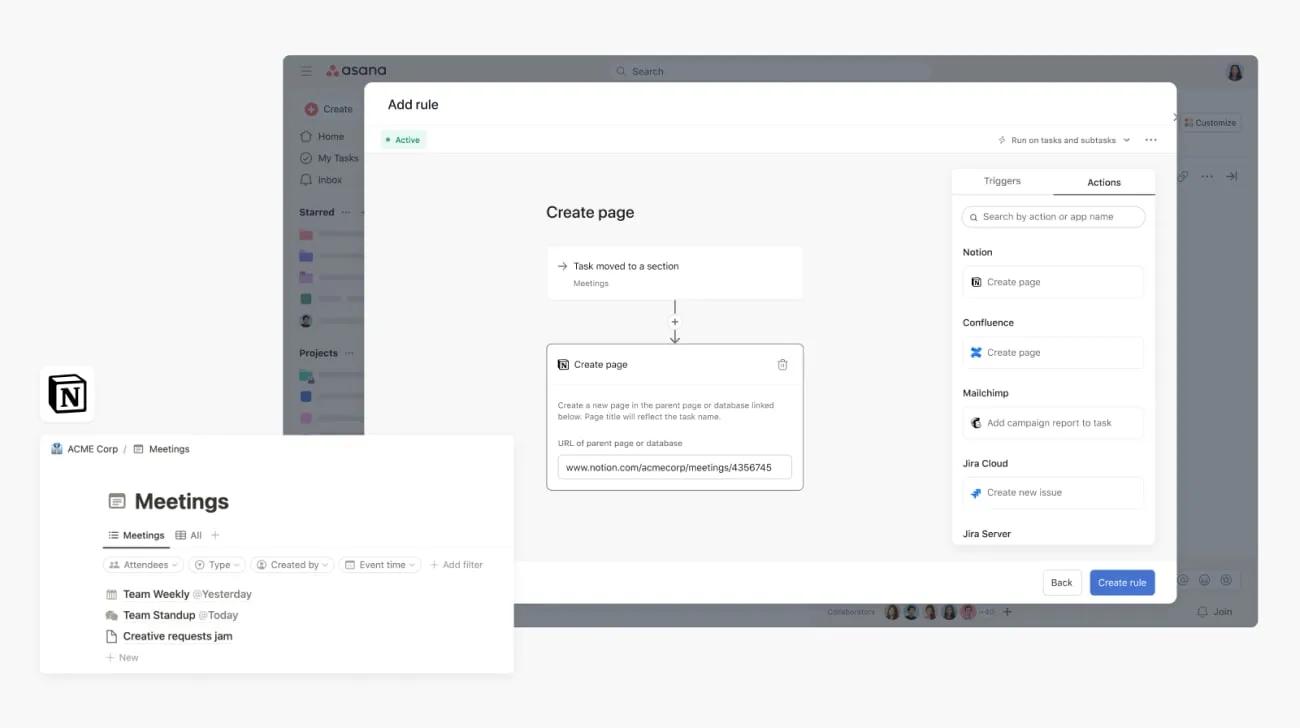Open the Inbox from Asana's sidebar
This screenshot has width=1300, height=728.
click(x=330, y=179)
